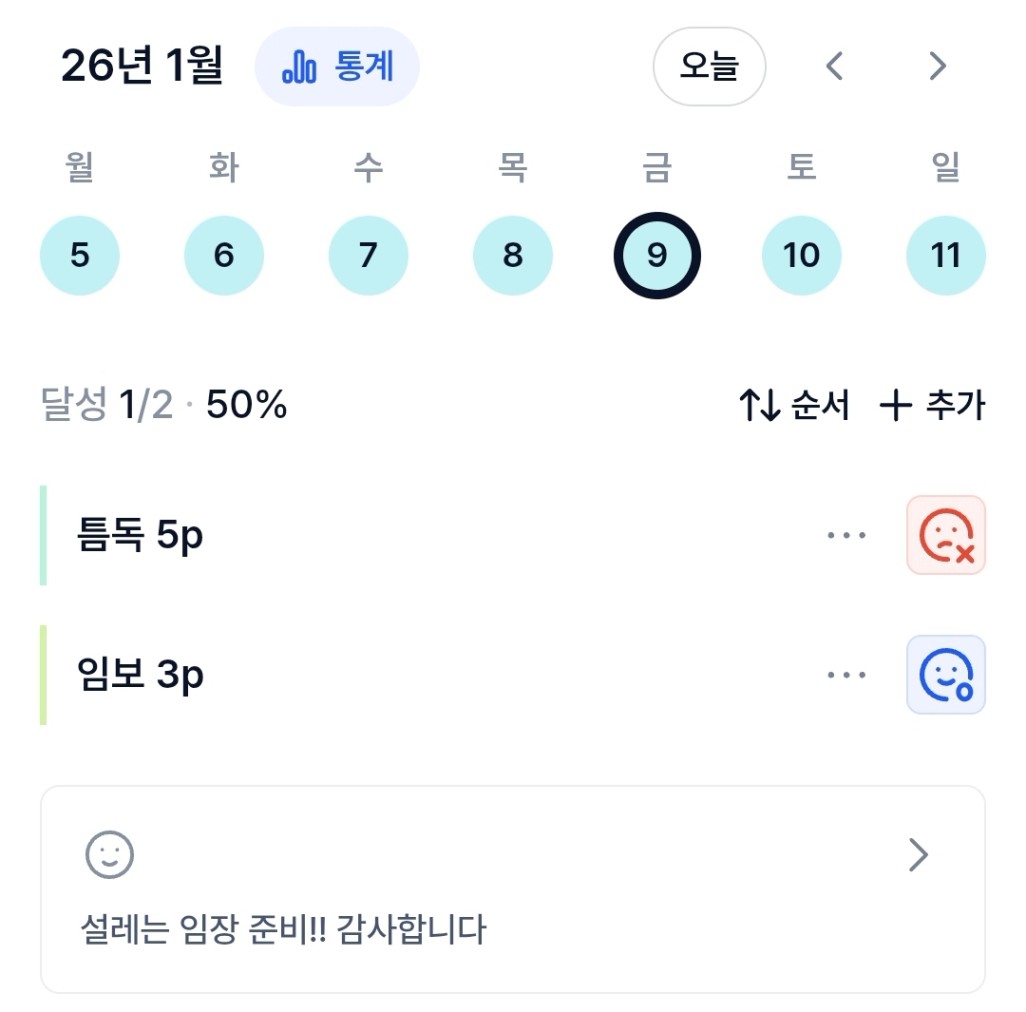The width and height of the screenshot is (1026, 1012).
Task: Go to the previous week arrow
Action: click(835, 67)
